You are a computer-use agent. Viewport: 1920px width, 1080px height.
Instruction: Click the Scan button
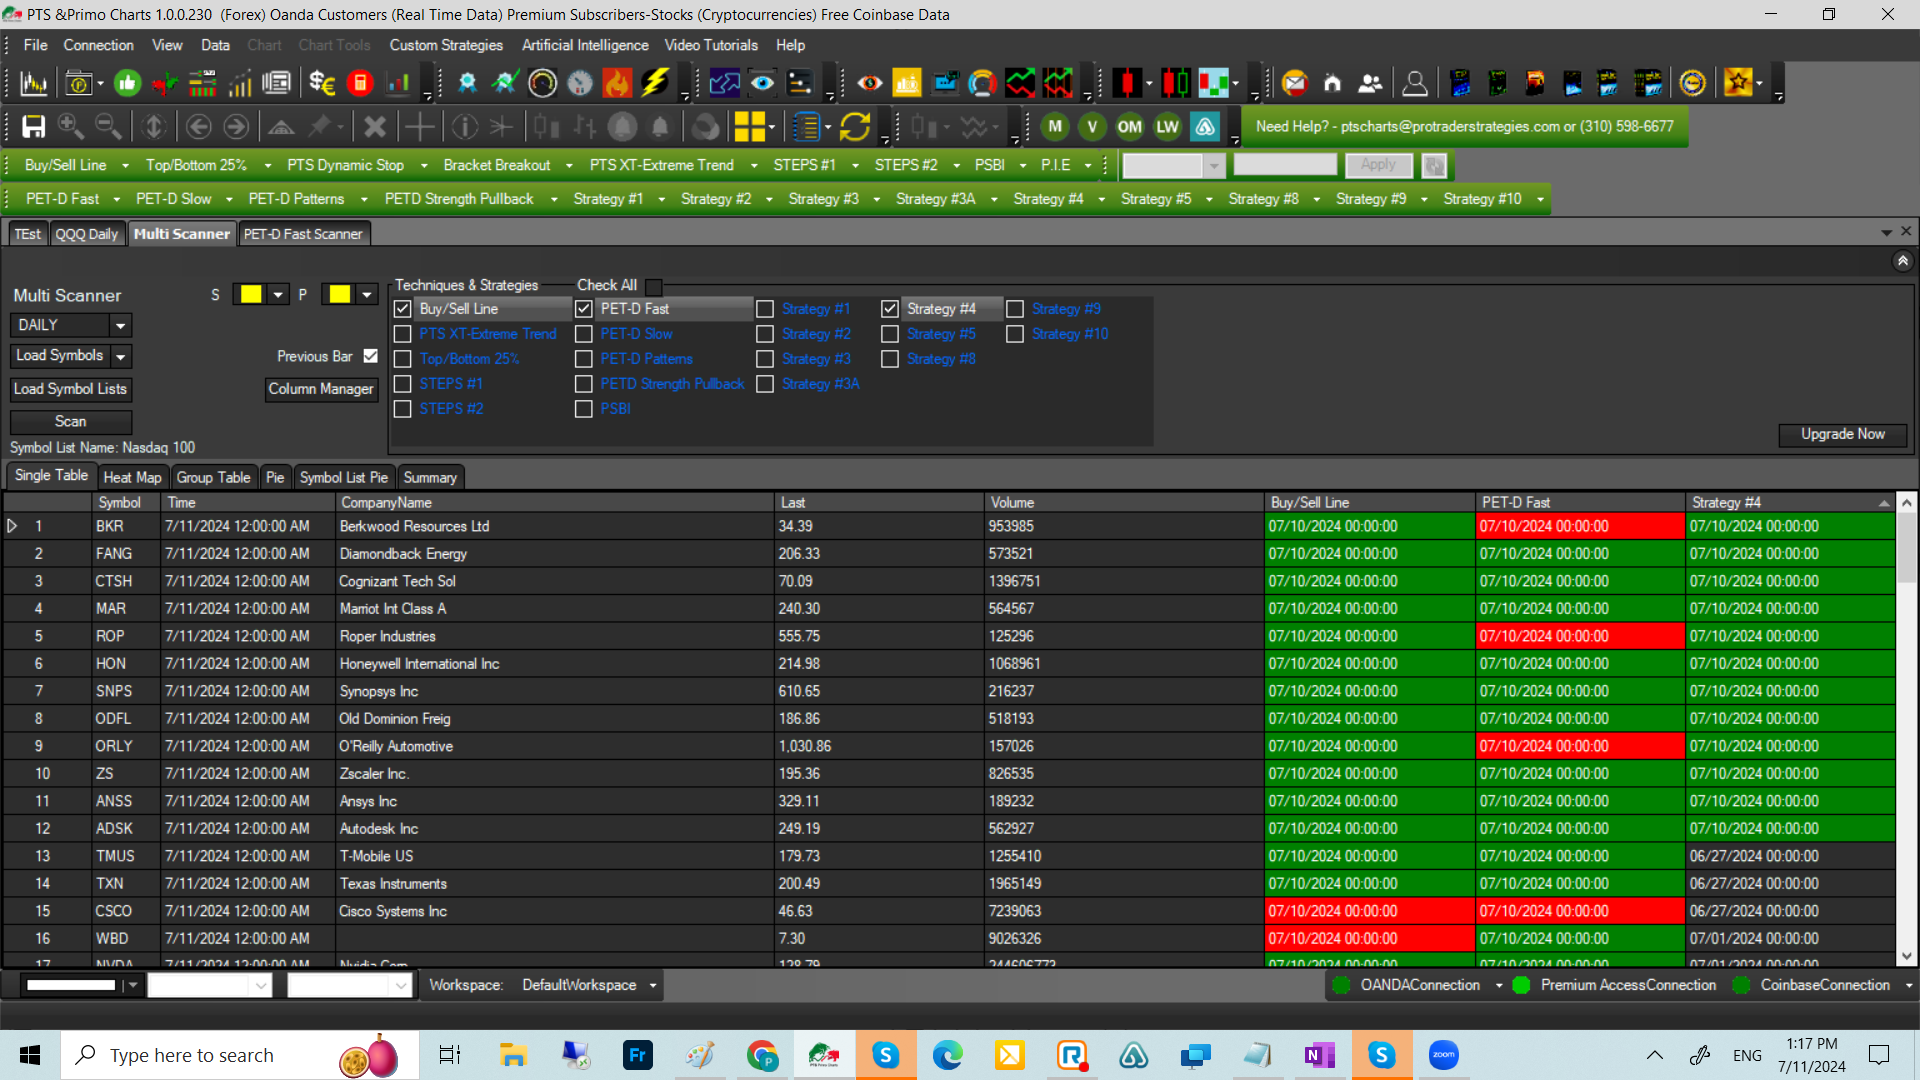point(70,422)
